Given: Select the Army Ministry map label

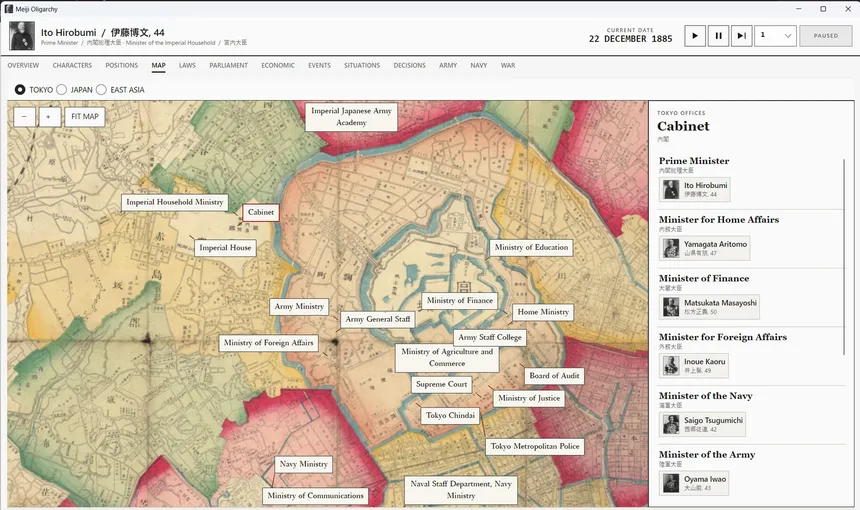Looking at the screenshot, I should click(299, 307).
